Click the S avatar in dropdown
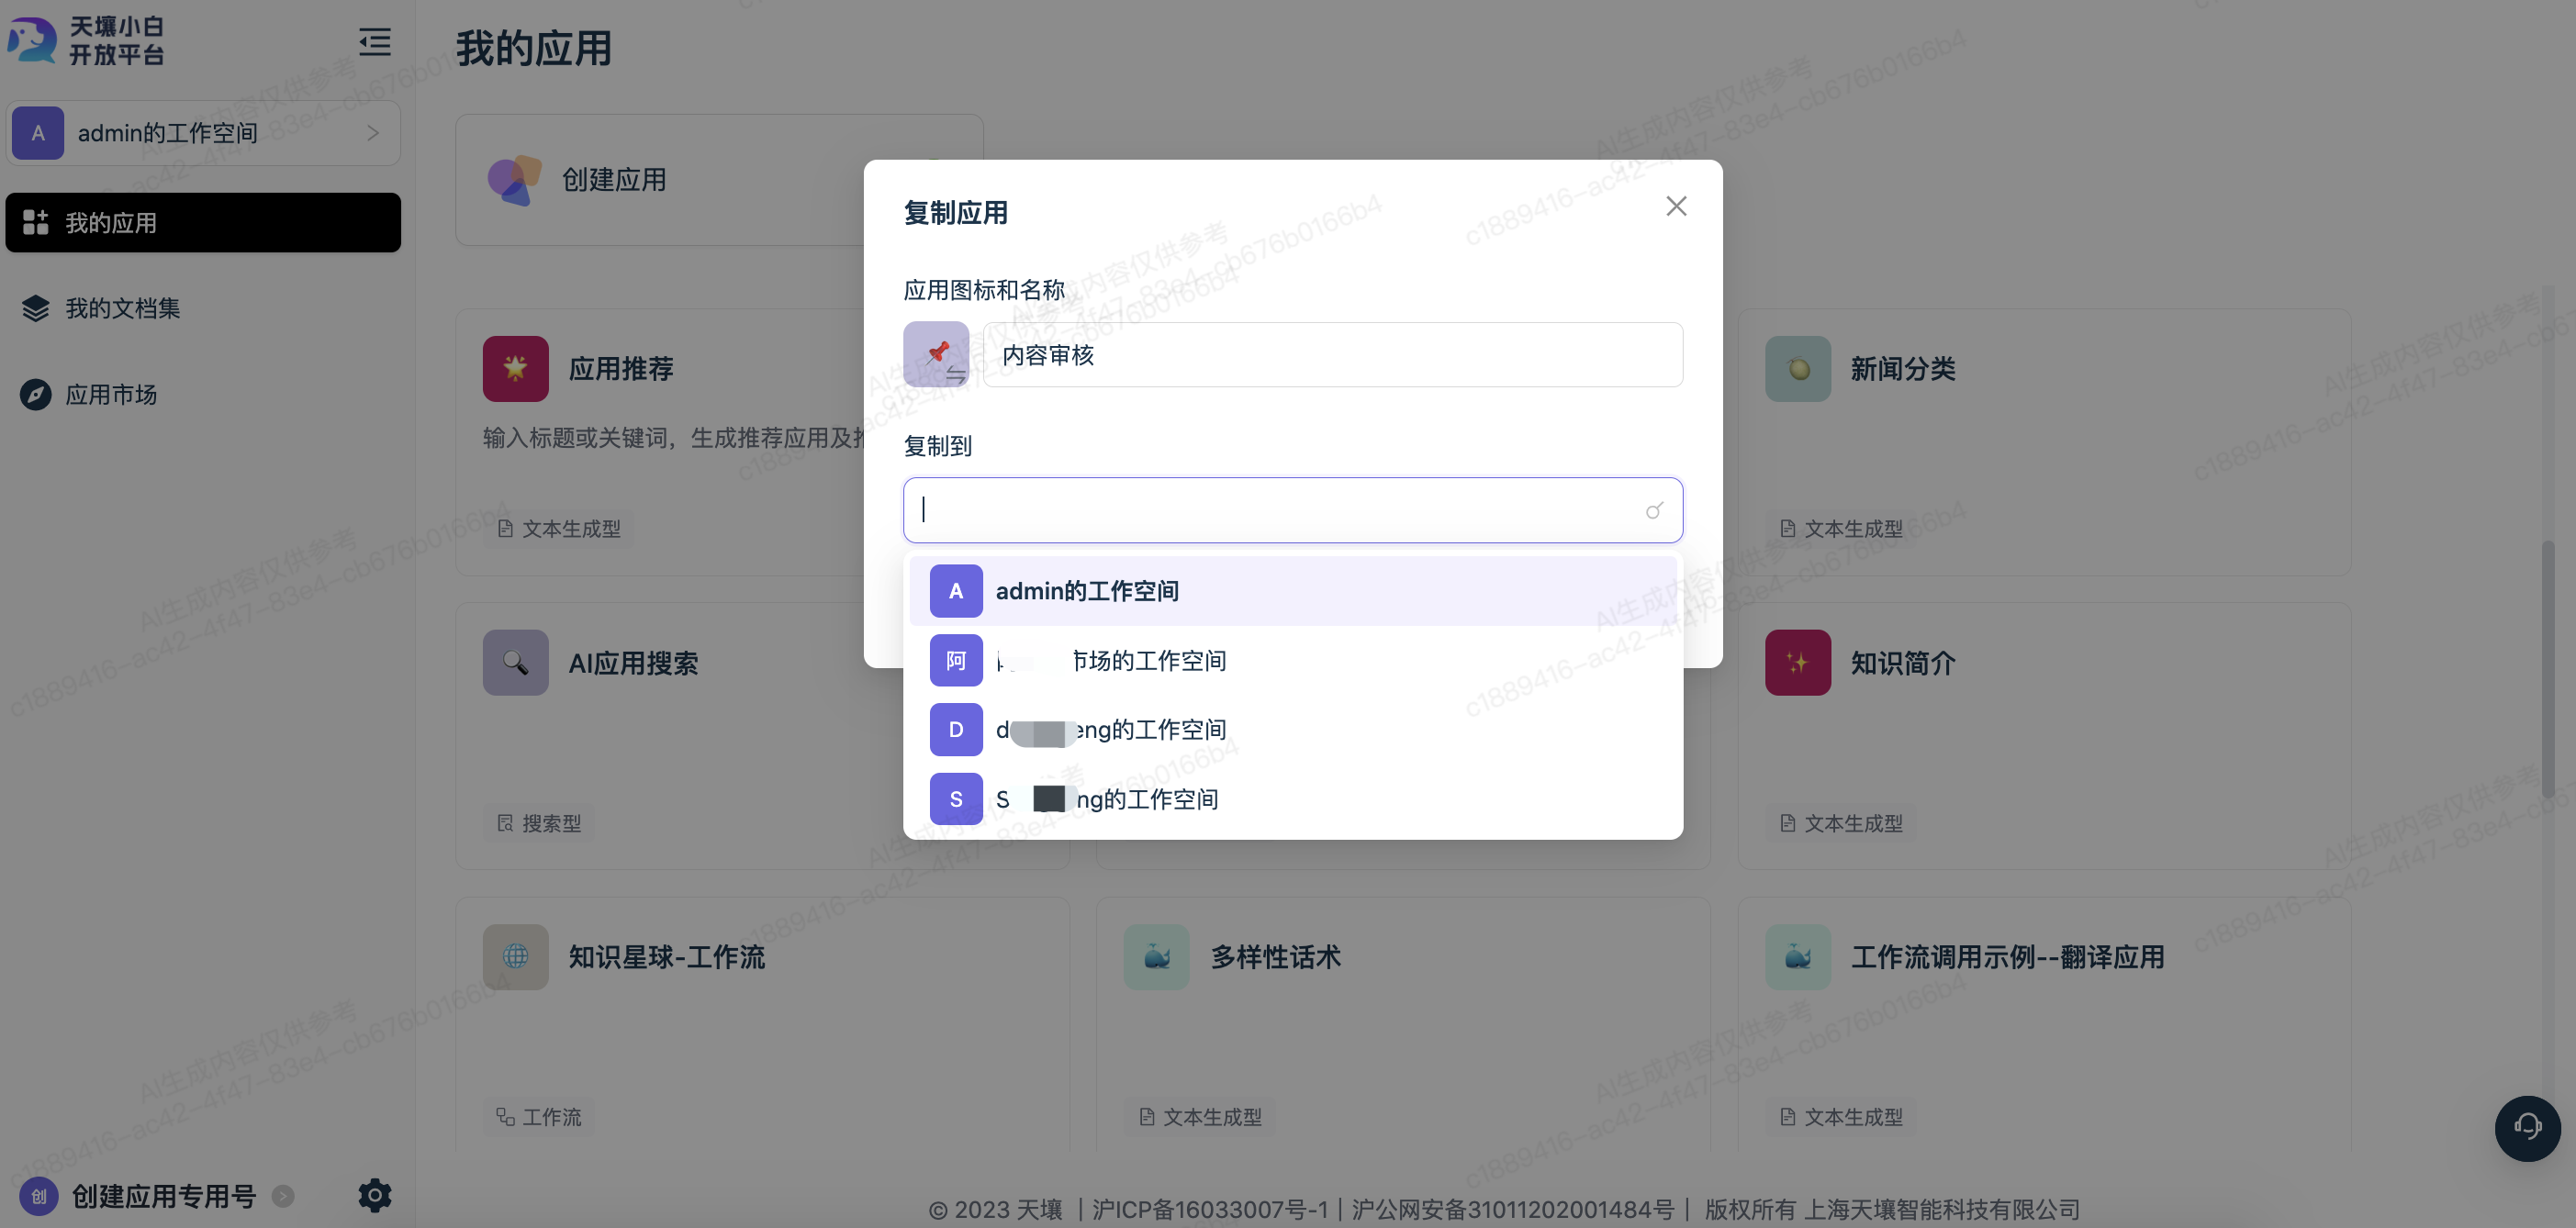The width and height of the screenshot is (2576, 1228). [956, 799]
